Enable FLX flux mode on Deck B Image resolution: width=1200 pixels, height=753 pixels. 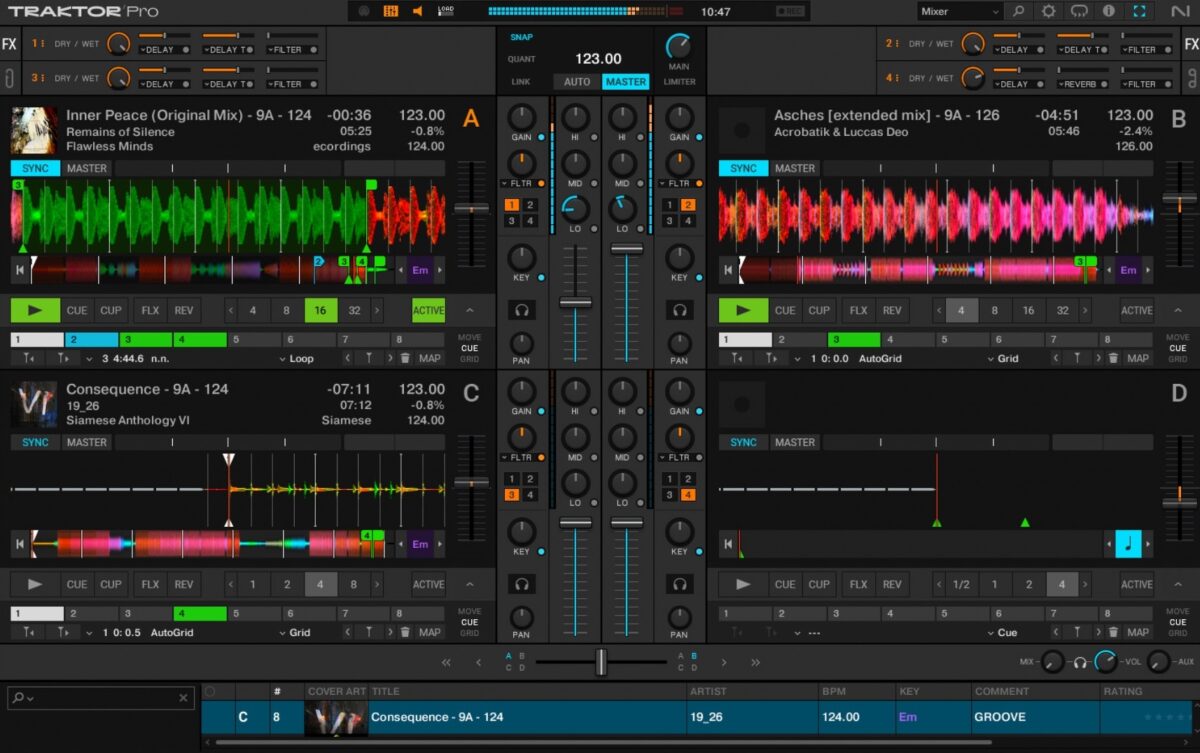[858, 310]
